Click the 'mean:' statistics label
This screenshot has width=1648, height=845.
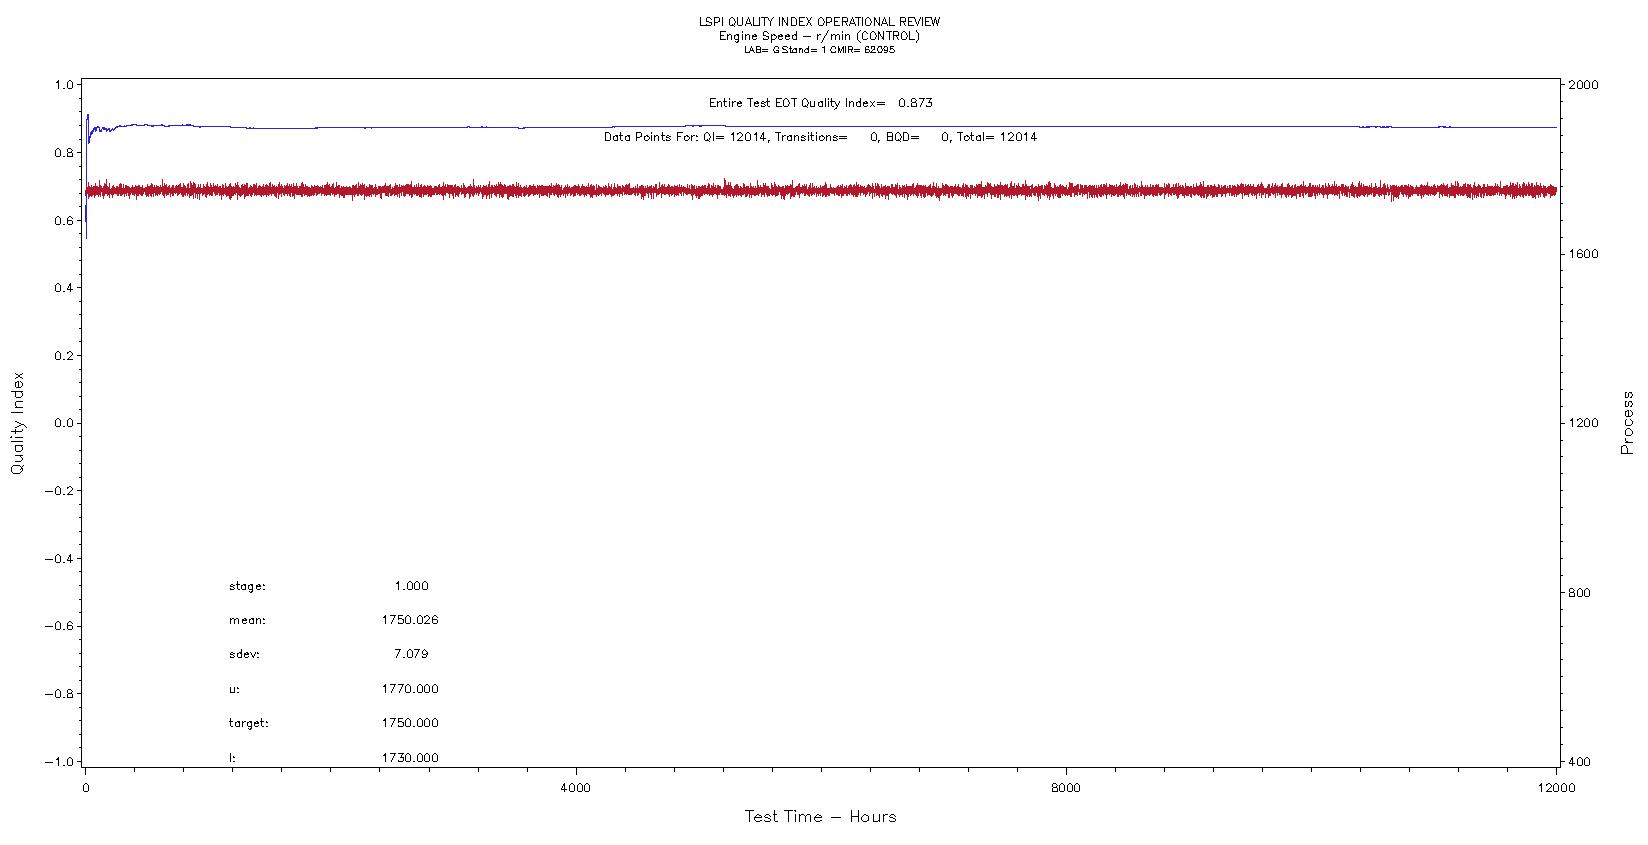(x=247, y=621)
